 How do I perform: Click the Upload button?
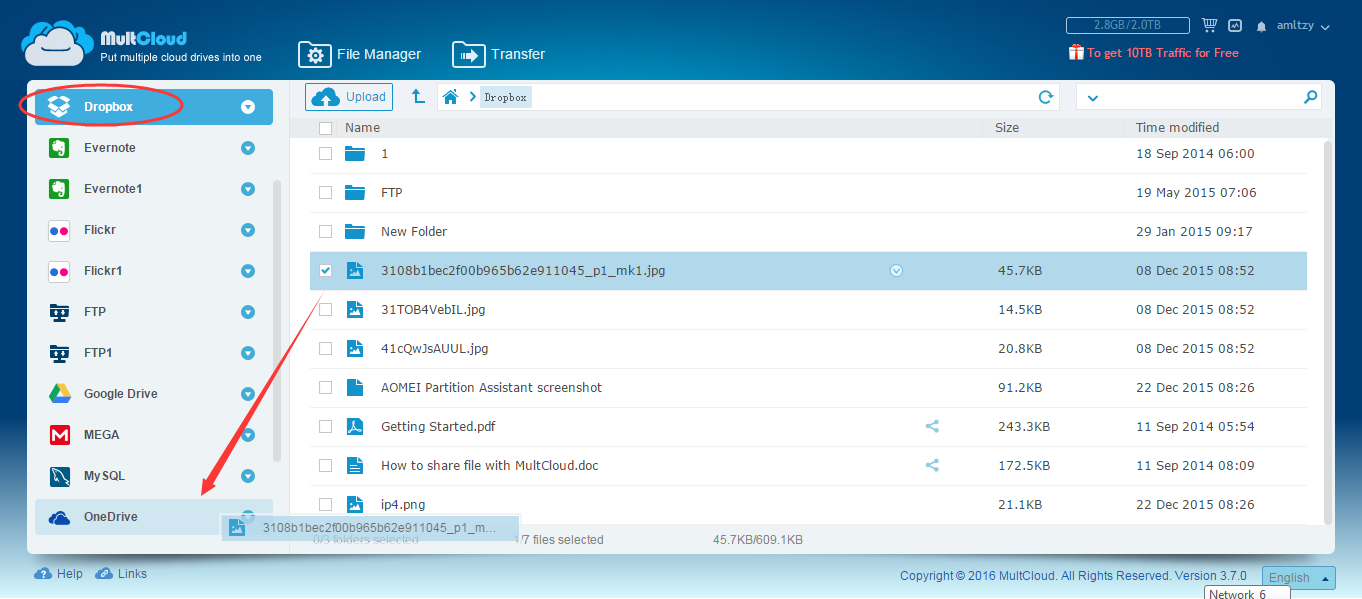pyautogui.click(x=349, y=97)
